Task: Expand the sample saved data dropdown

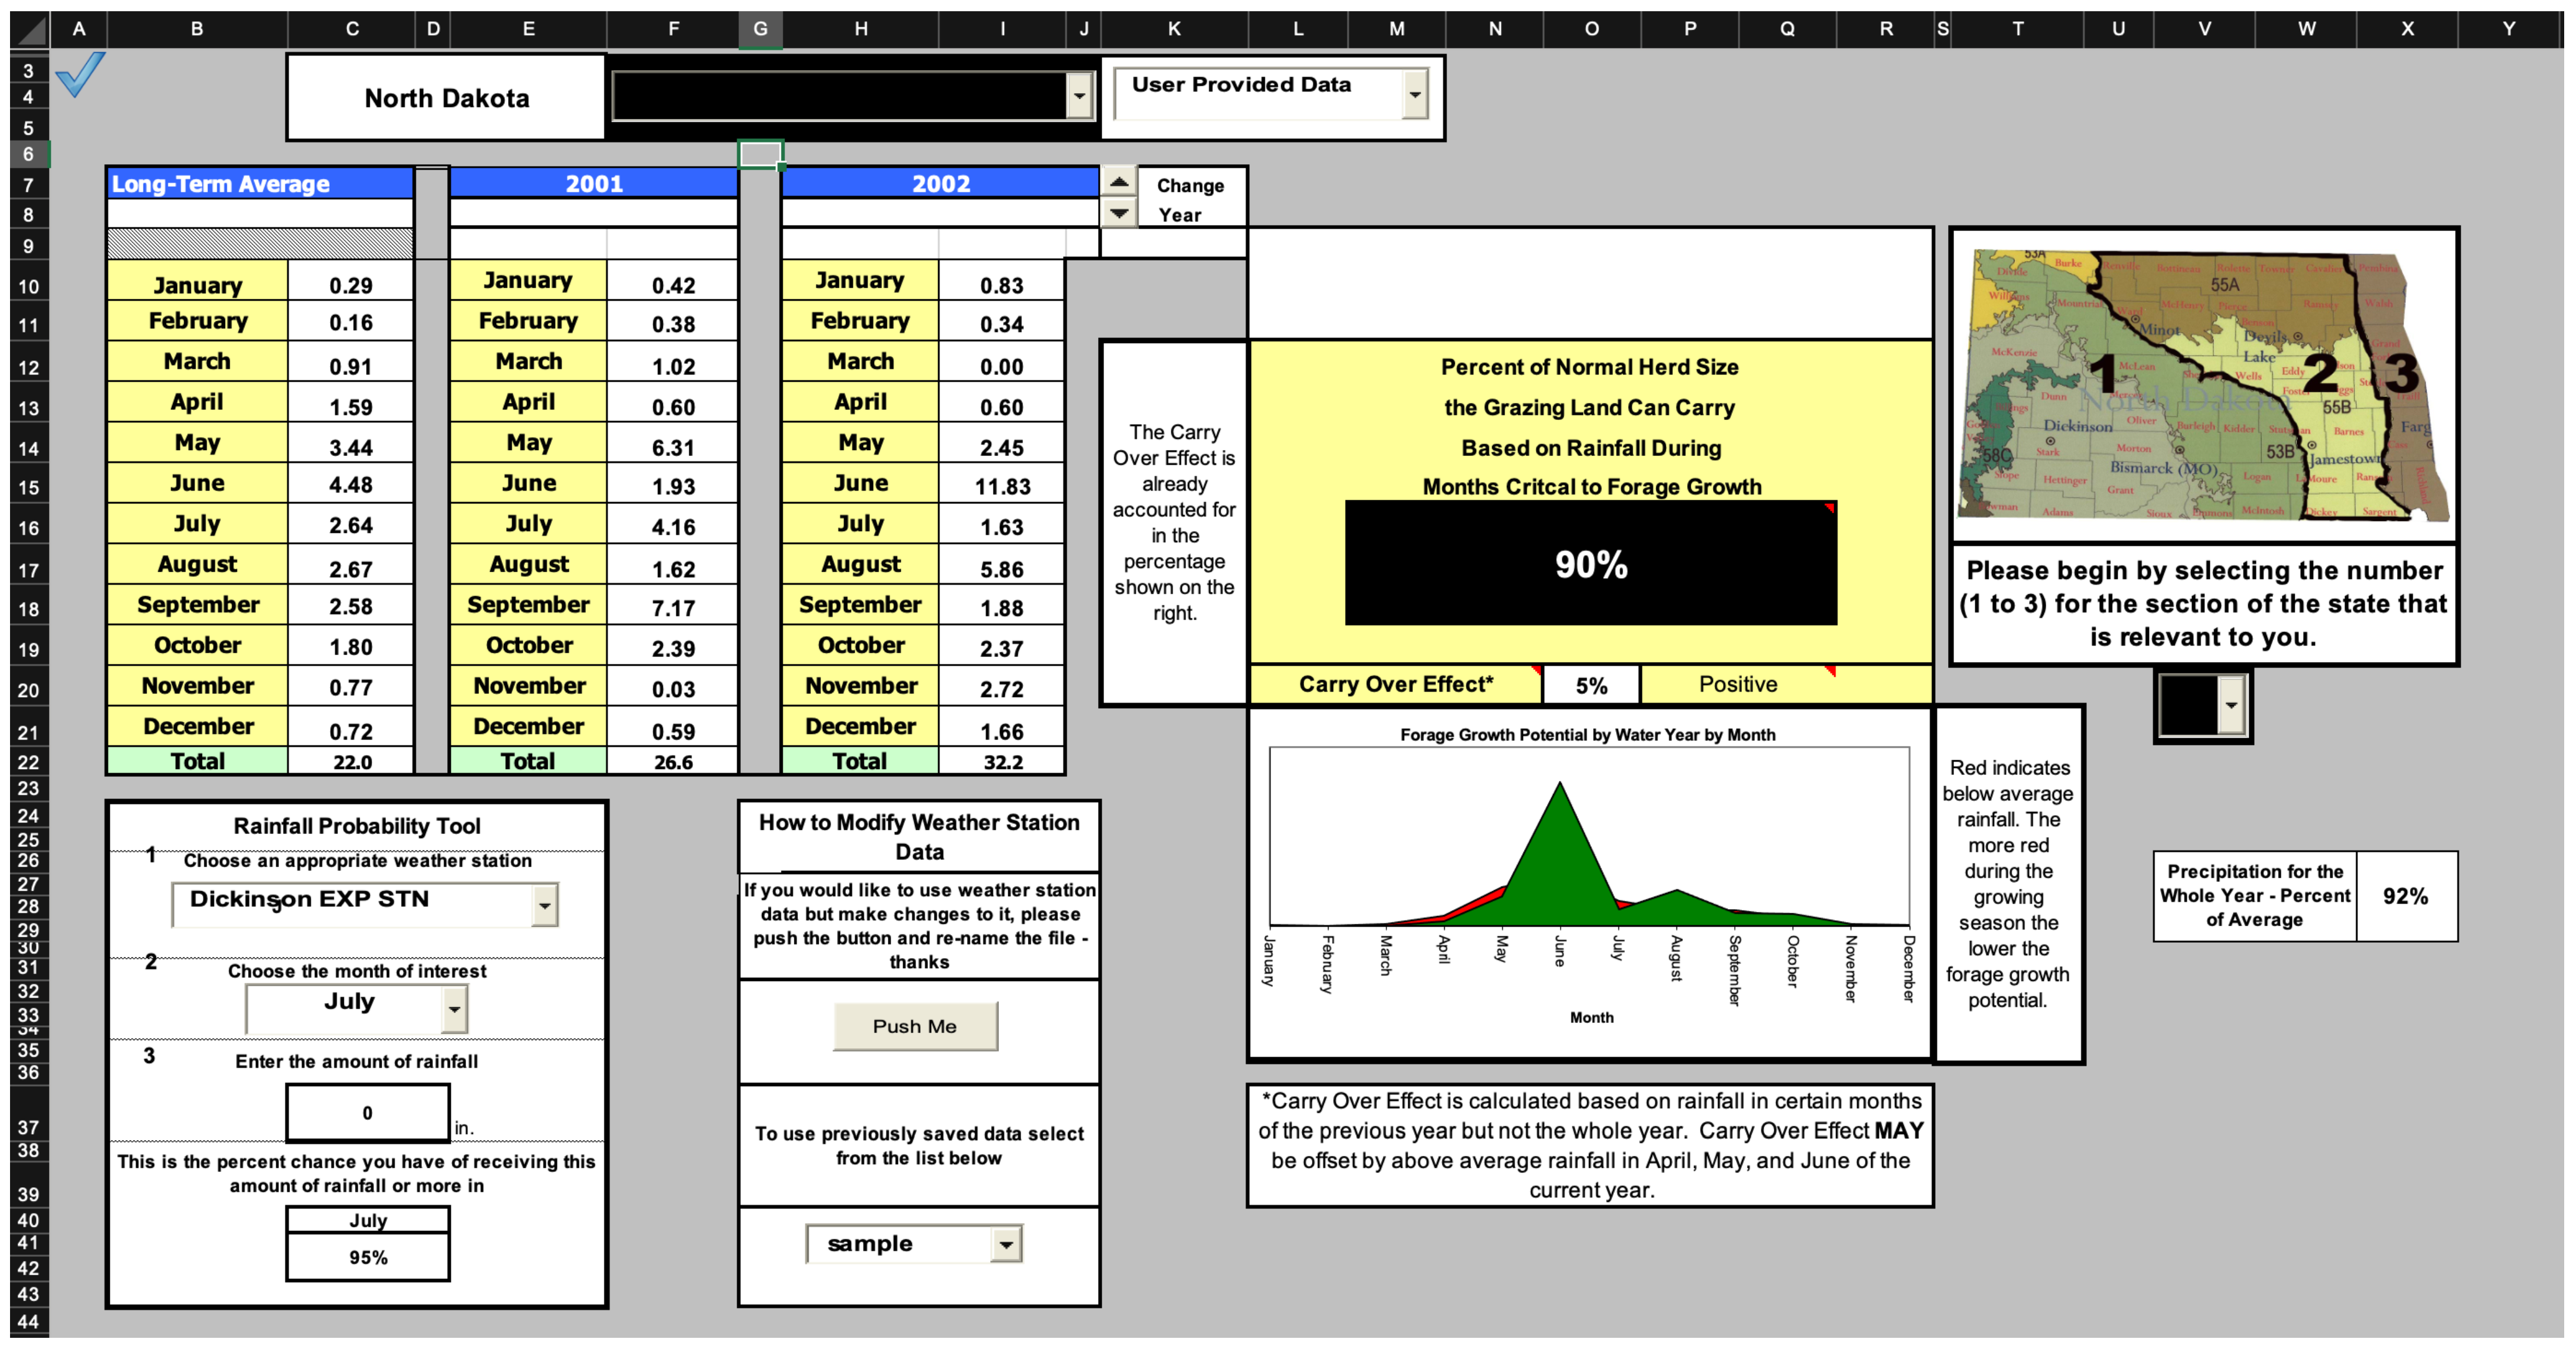Action: [1006, 1244]
